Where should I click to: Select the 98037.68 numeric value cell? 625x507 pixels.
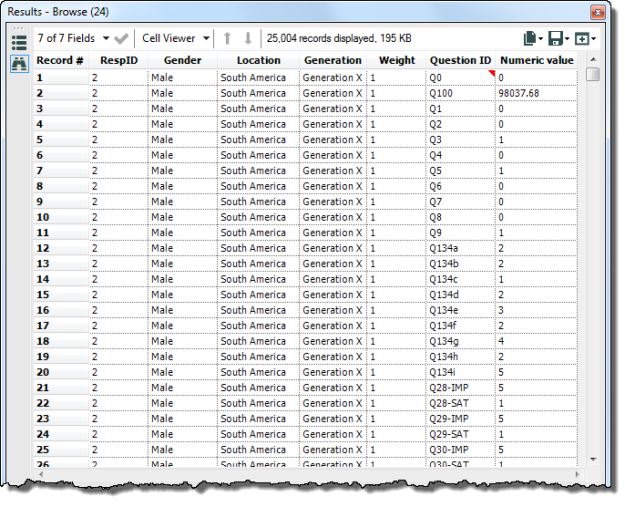[537, 93]
